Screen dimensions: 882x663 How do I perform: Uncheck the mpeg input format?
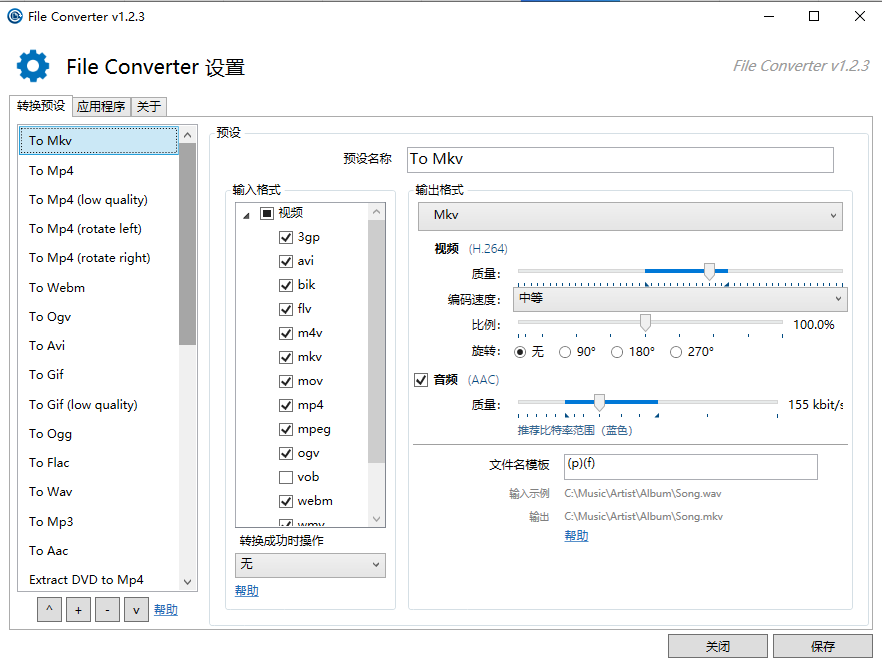[286, 430]
